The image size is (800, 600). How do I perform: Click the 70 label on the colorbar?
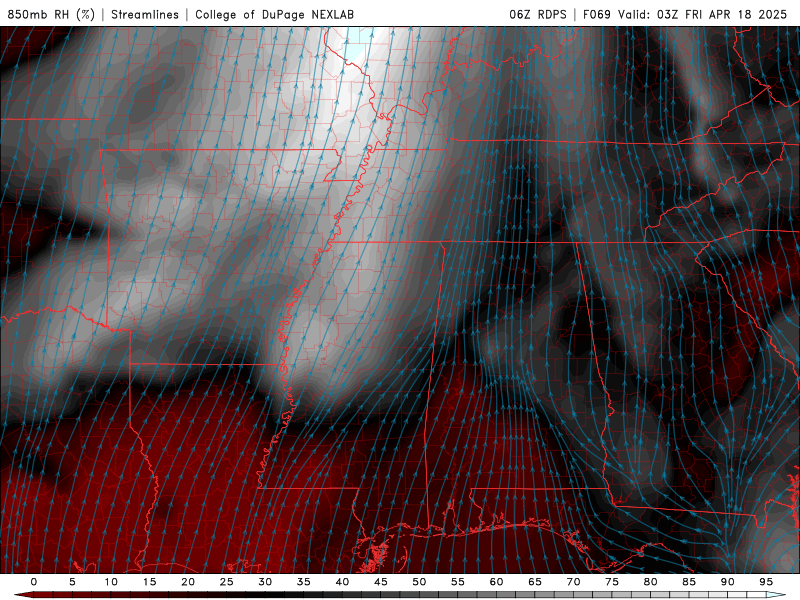[x=573, y=582]
